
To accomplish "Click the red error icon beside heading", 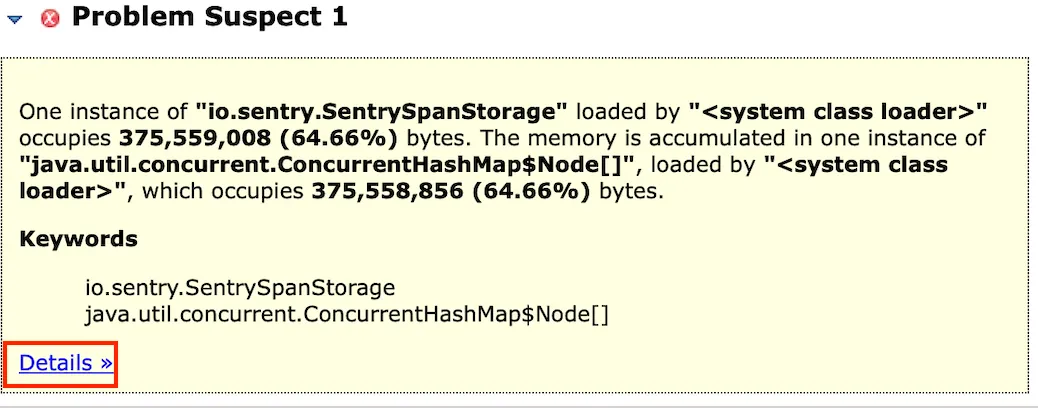I will coord(49,19).
